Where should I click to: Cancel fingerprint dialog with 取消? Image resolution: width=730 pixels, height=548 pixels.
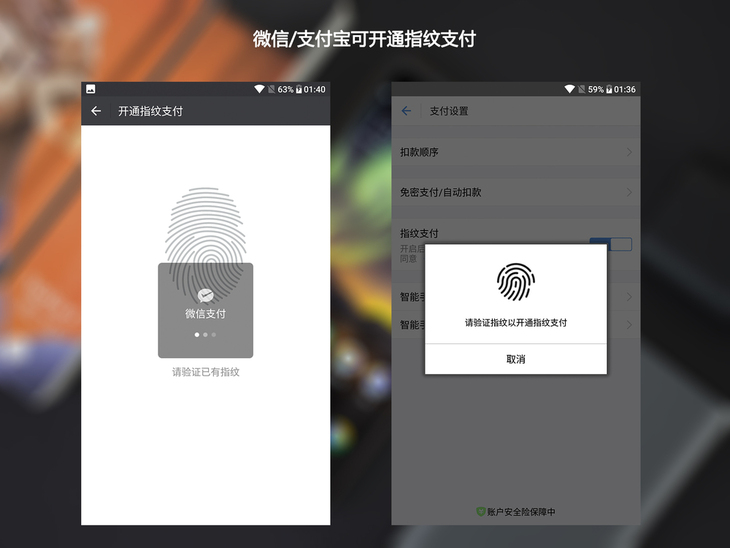pyautogui.click(x=516, y=359)
